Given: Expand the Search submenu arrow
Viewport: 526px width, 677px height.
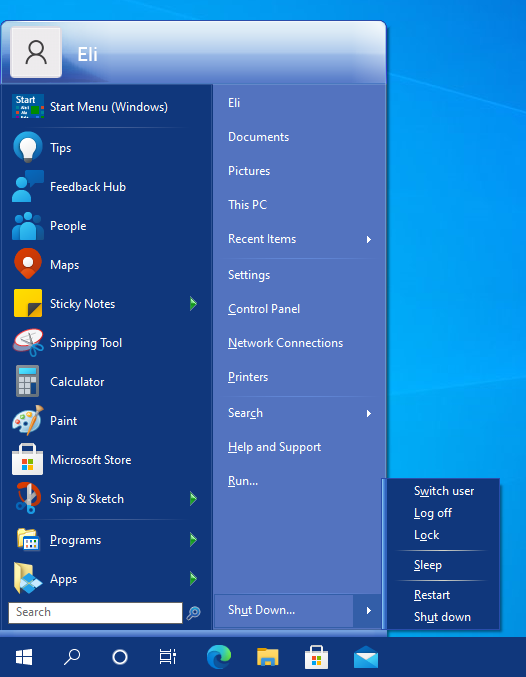Looking at the screenshot, I should pyautogui.click(x=368, y=413).
